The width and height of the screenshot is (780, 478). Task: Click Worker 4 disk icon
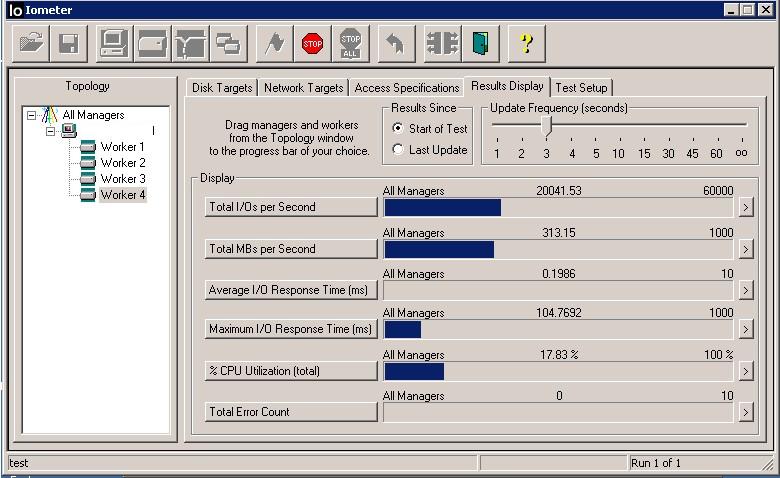coord(88,194)
